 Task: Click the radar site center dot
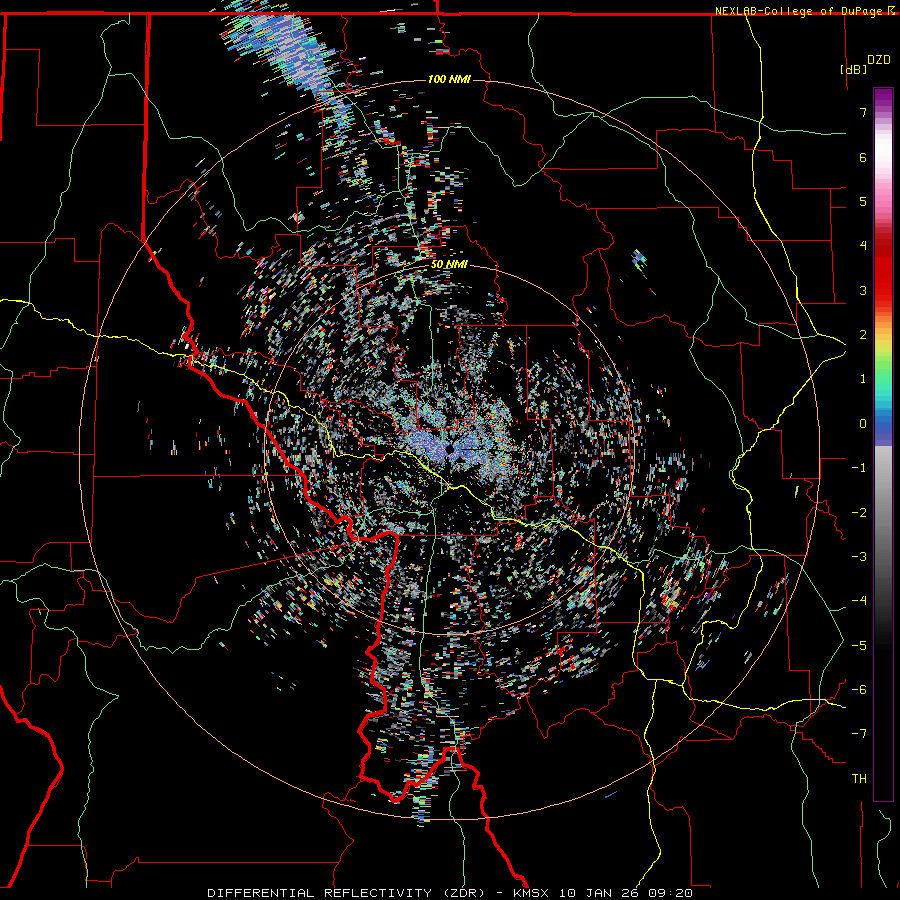click(x=450, y=449)
